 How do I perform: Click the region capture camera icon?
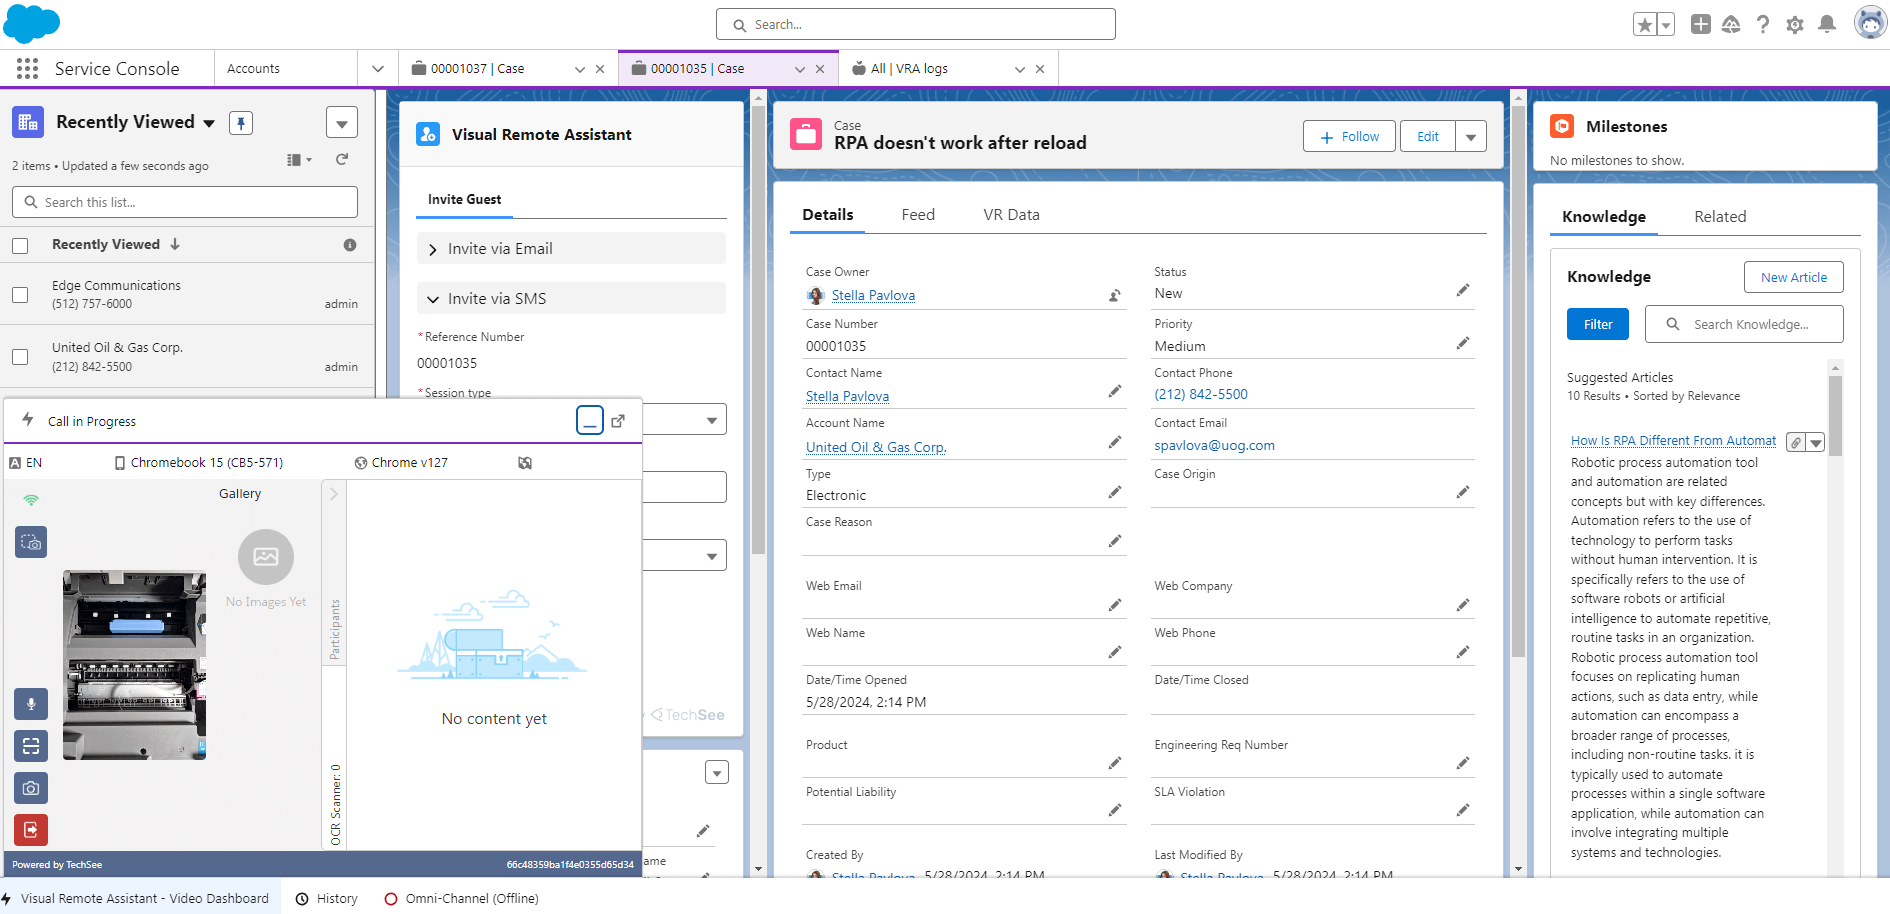[31, 542]
